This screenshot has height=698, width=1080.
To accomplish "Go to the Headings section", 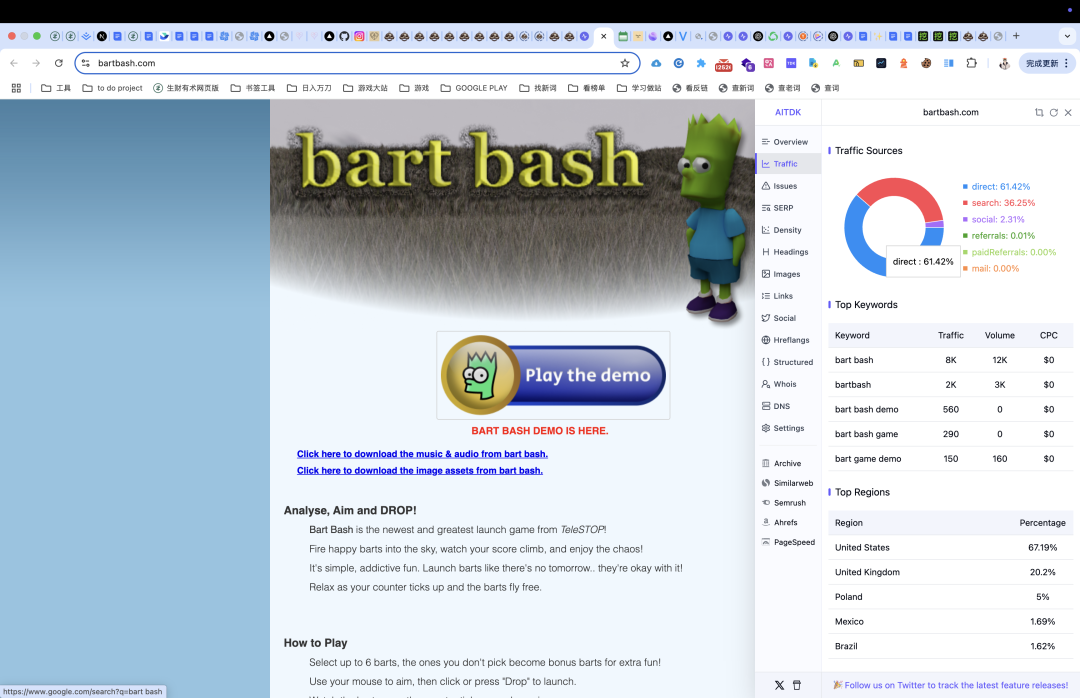I will 785,252.
